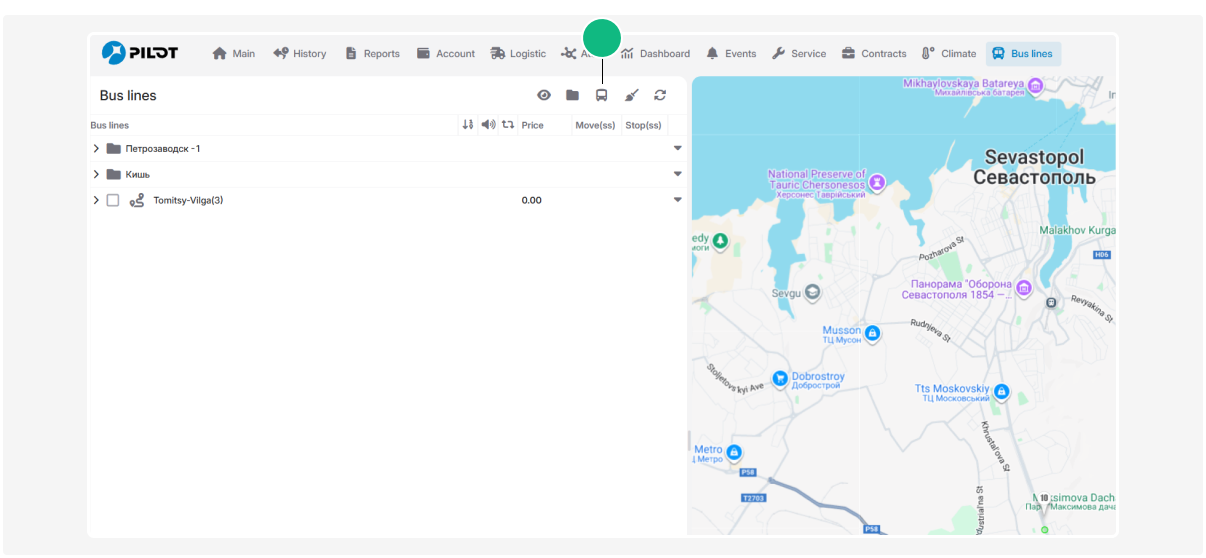
Task: Click the Metro store marker on the map
Action: 734,452
